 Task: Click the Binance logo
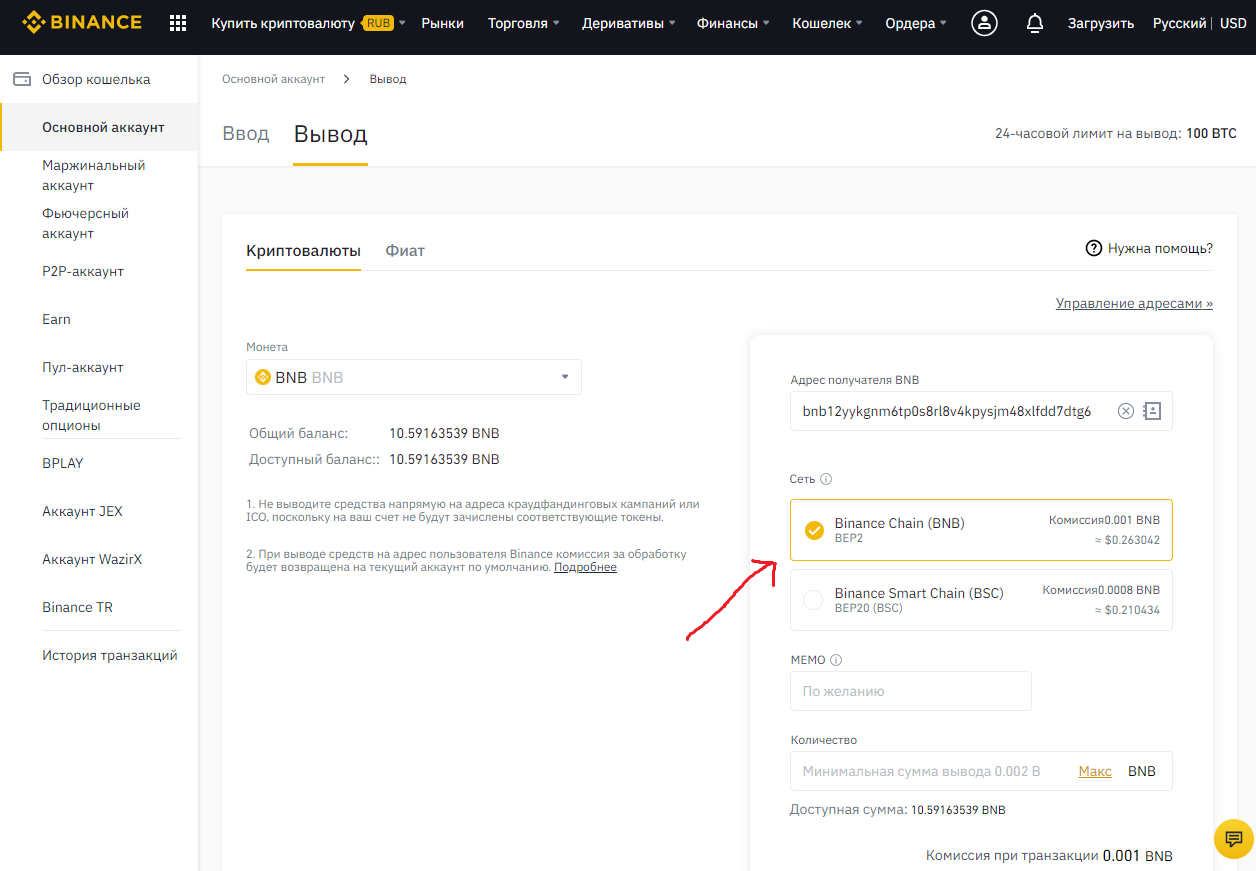click(82, 22)
